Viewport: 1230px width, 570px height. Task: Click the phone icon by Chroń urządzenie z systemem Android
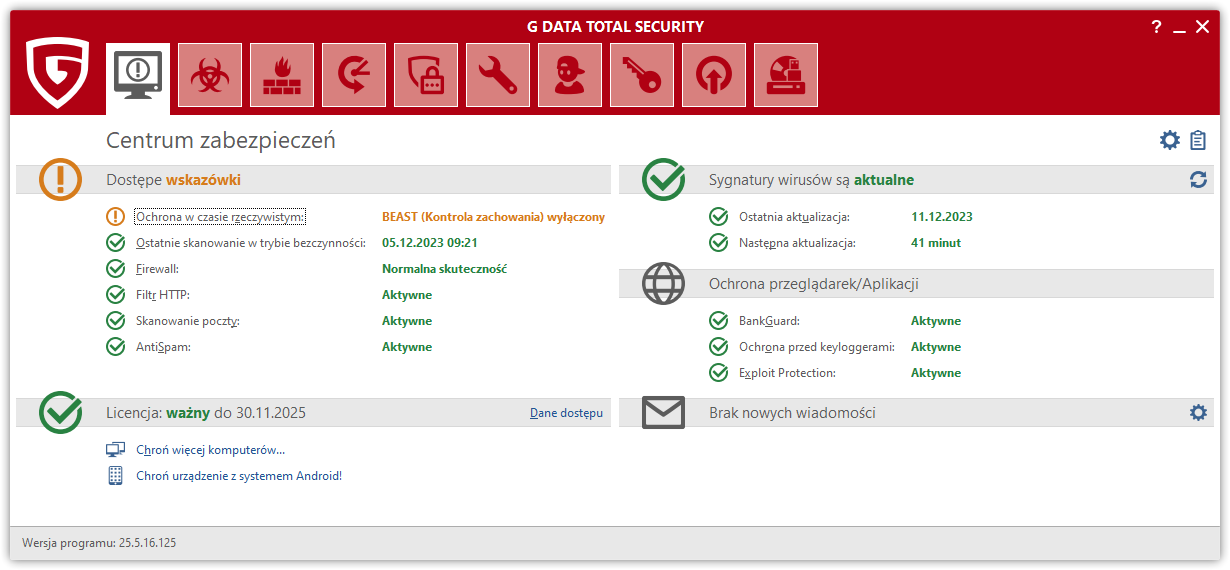click(x=116, y=476)
